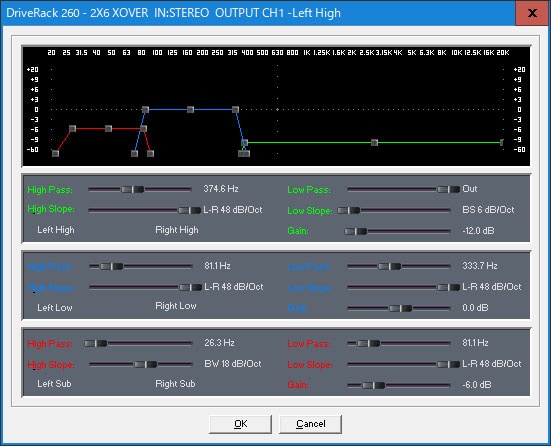
Task: Click the "-6.0 dB" gain value
Action: tap(477, 385)
